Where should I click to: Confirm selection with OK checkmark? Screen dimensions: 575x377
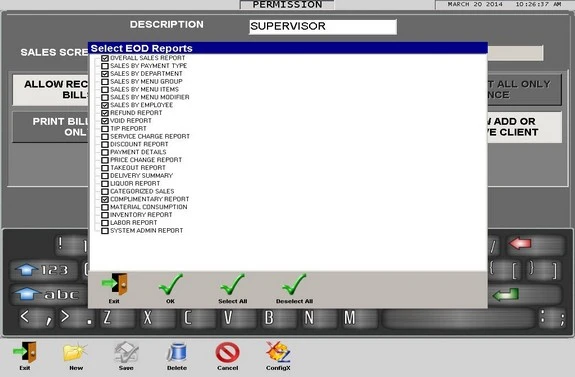(171, 284)
